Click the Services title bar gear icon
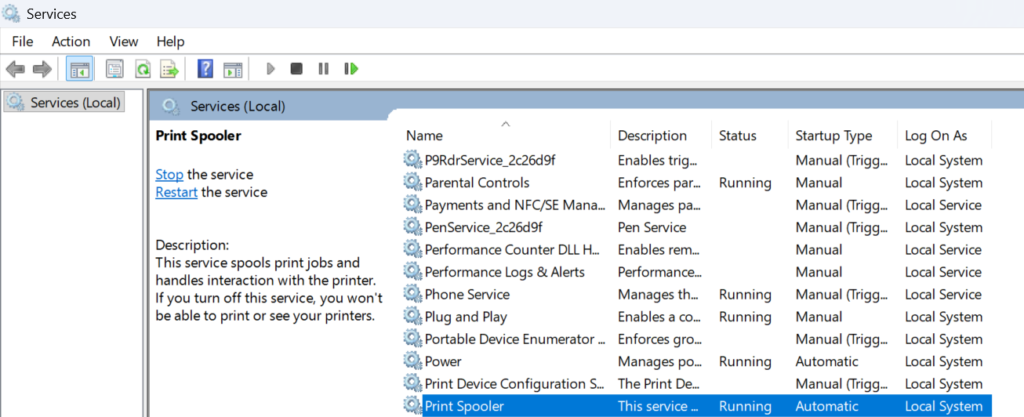The image size is (1024, 417). coord(11,13)
